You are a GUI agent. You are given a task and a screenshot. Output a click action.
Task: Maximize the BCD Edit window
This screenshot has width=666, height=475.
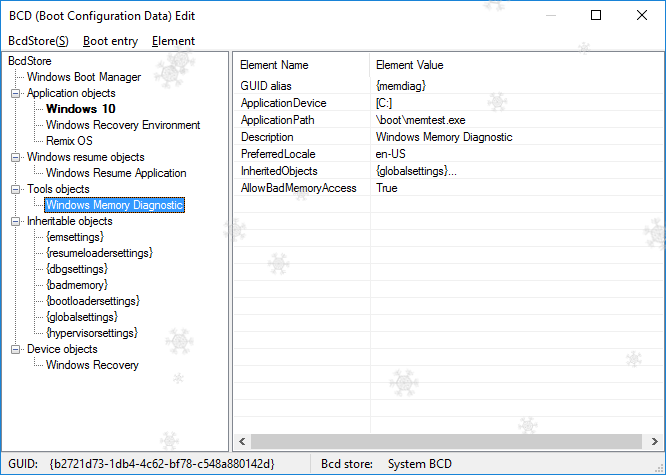click(x=596, y=15)
